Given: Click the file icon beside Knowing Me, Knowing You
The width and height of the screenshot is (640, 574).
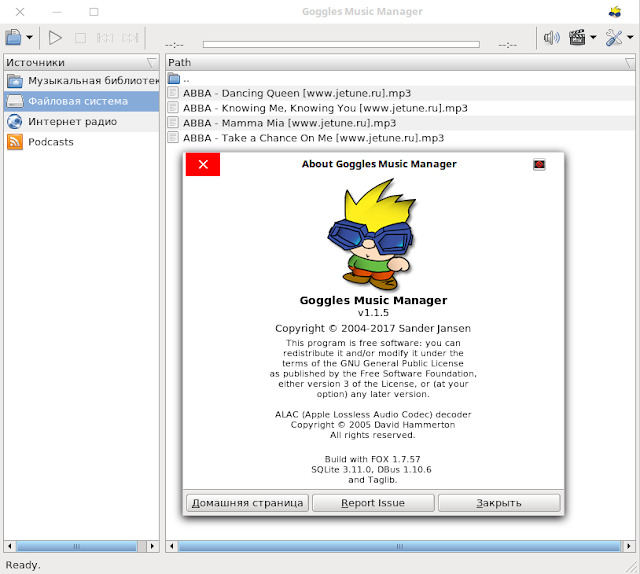Looking at the screenshot, I should [x=173, y=108].
